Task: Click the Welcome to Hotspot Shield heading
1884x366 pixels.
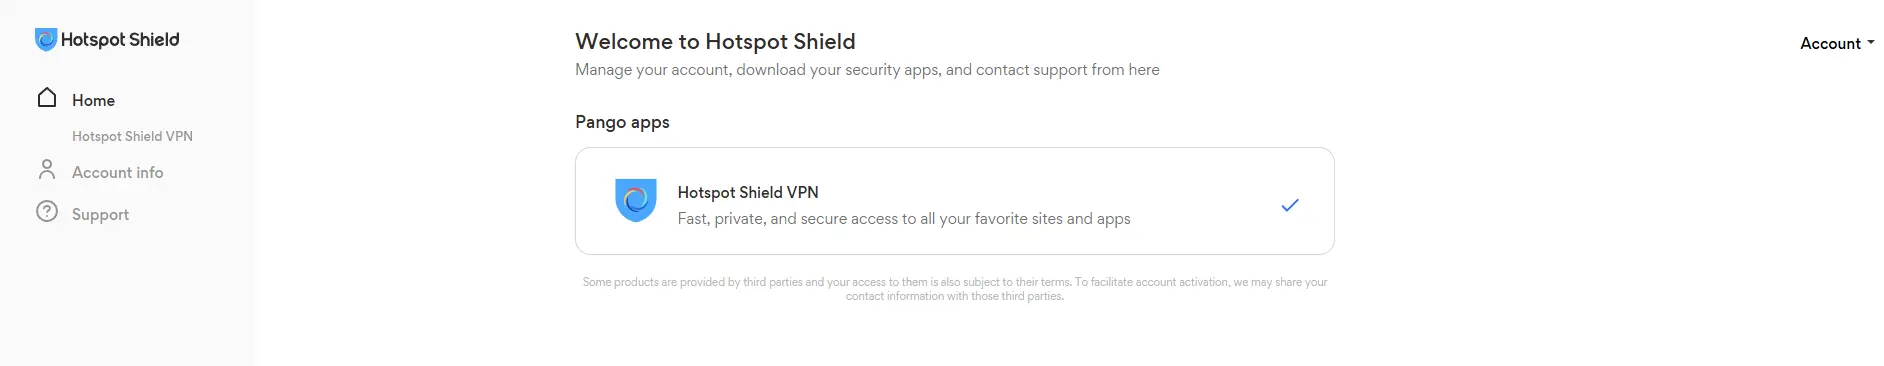Action: [x=715, y=41]
